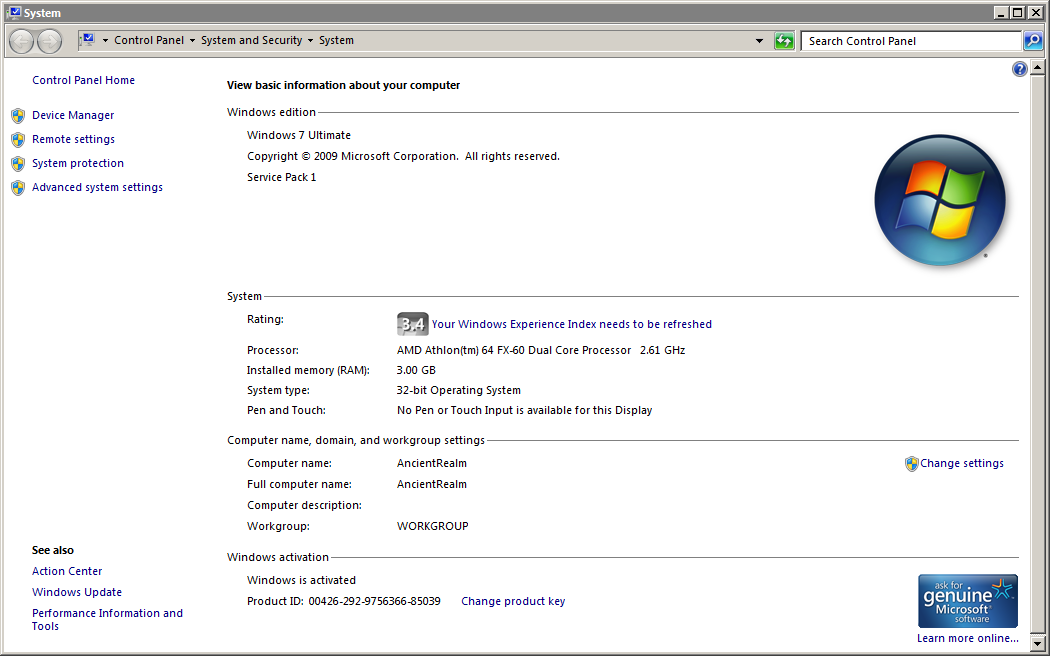Click the genuine Microsoft software badge
Image resolution: width=1050 pixels, height=656 pixels.
click(968, 600)
